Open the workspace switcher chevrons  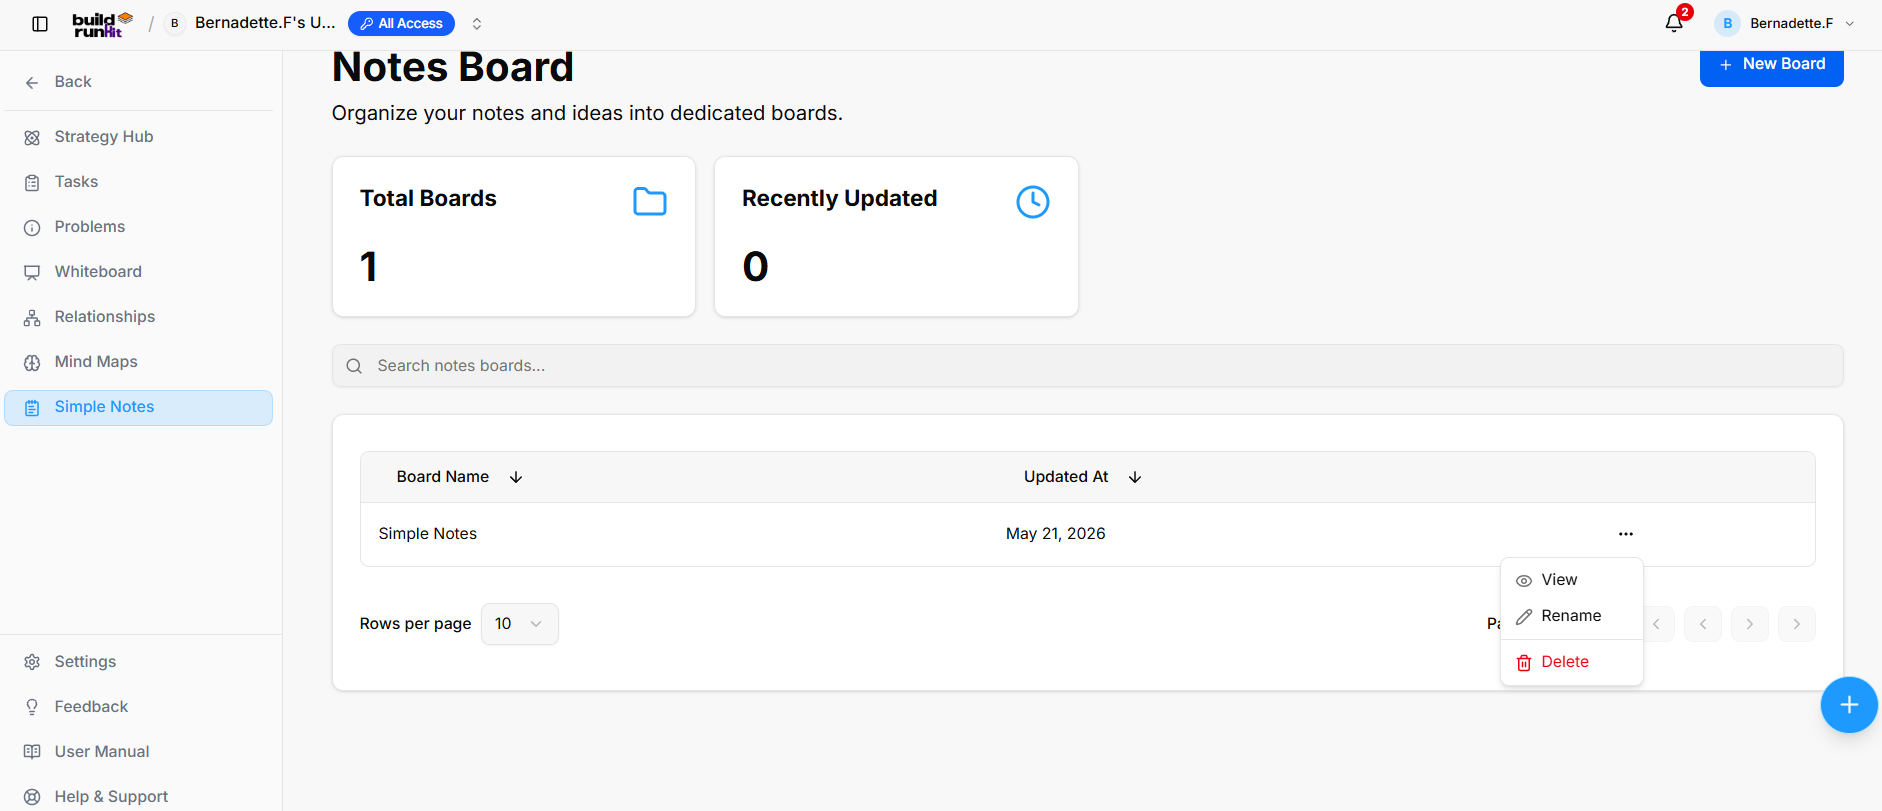point(477,24)
